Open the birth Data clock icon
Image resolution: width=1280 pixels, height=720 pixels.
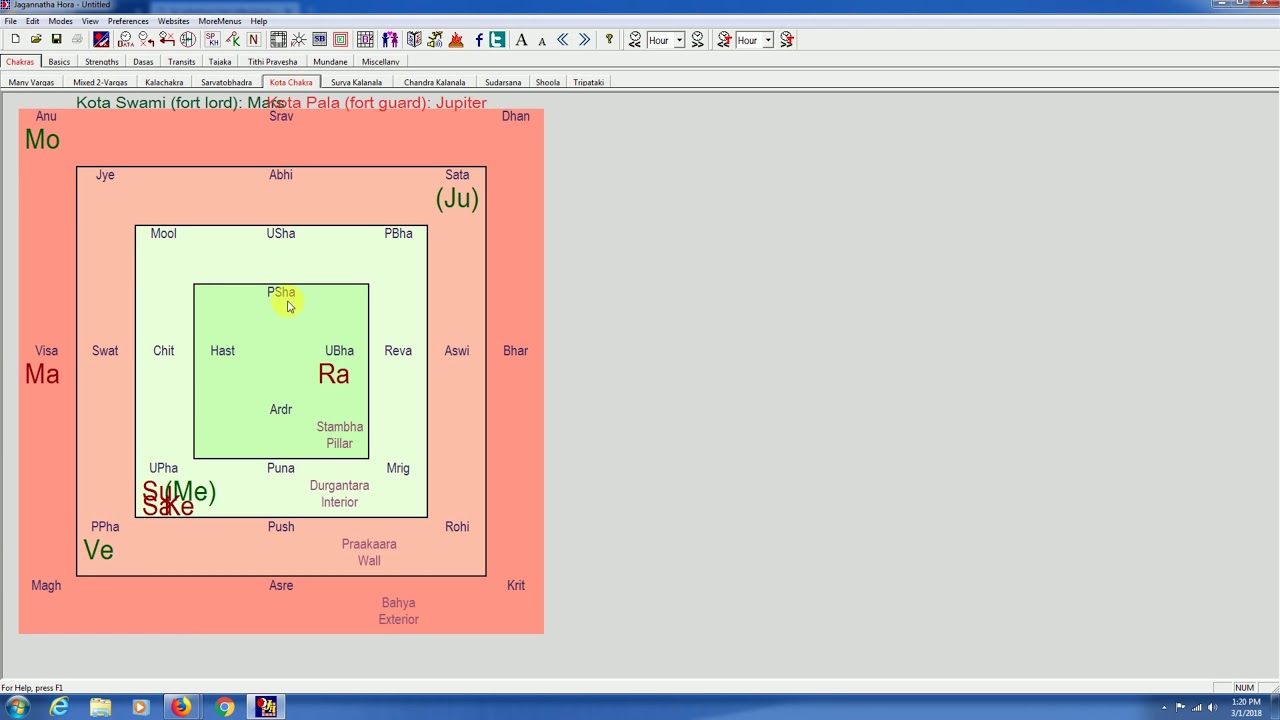[x=125, y=40]
